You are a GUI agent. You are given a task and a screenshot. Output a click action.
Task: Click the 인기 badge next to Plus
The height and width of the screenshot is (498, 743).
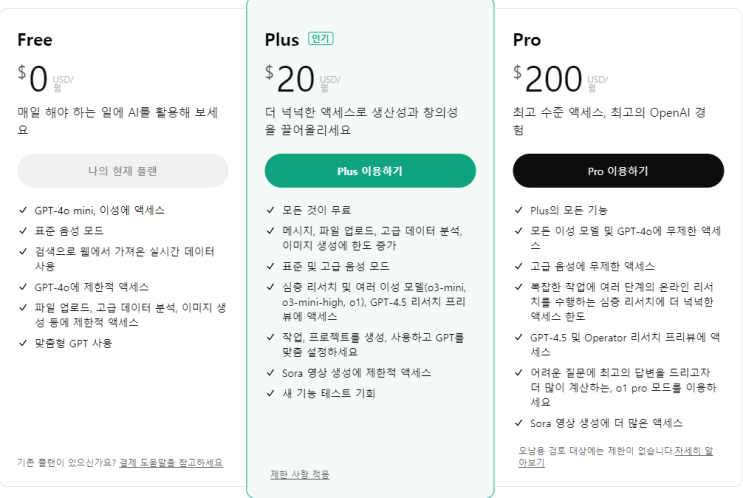[321, 38]
